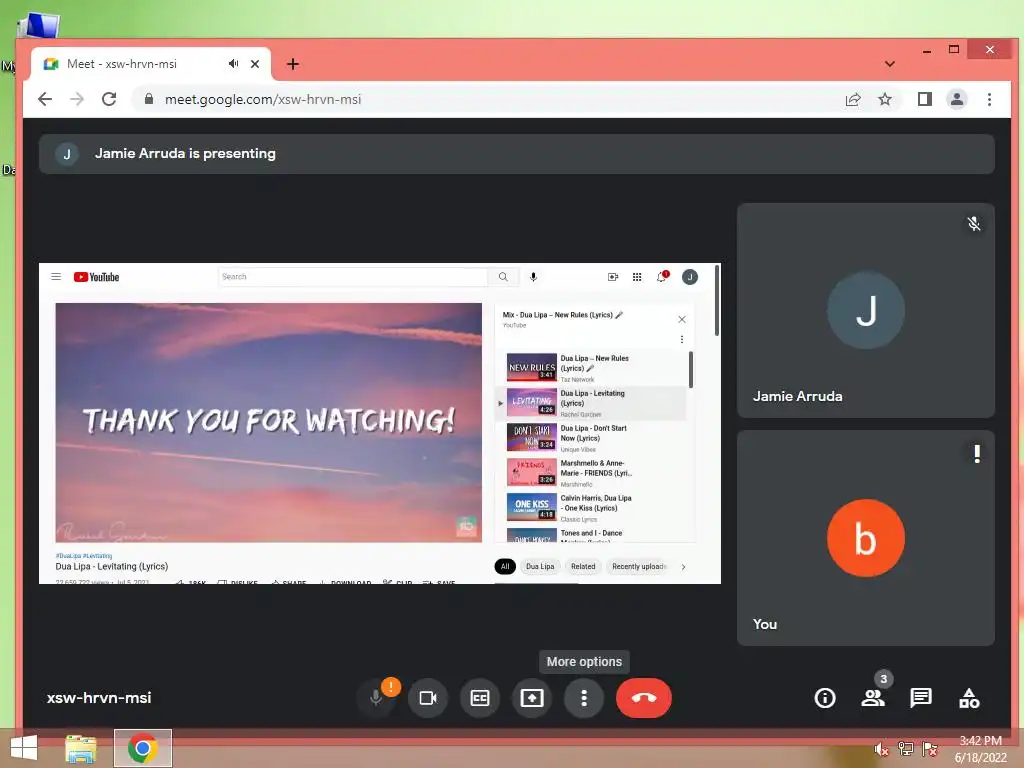
Task: Select the Dua Lipa filter chip
Action: 540,566
